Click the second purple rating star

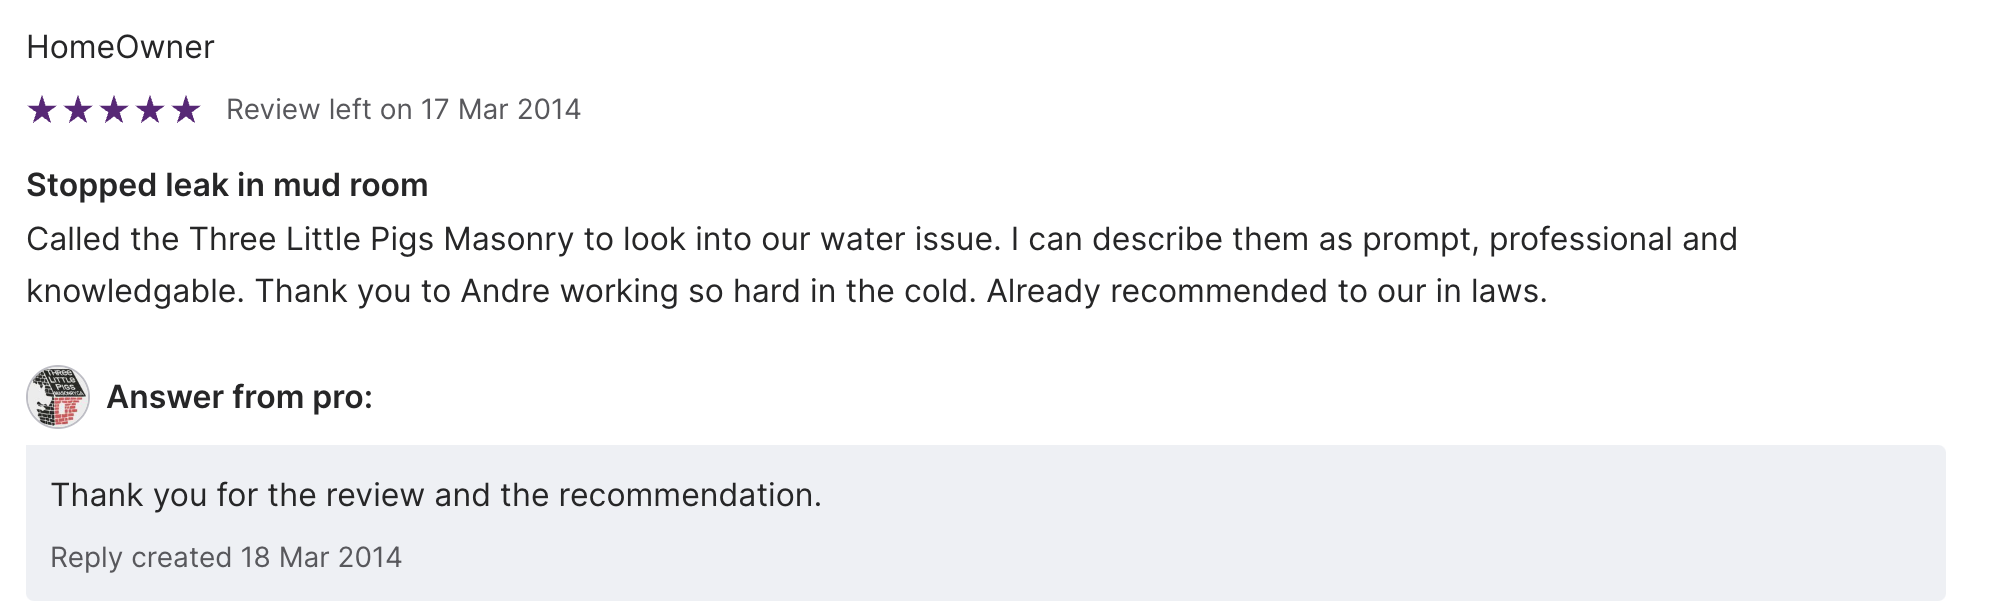coord(78,109)
